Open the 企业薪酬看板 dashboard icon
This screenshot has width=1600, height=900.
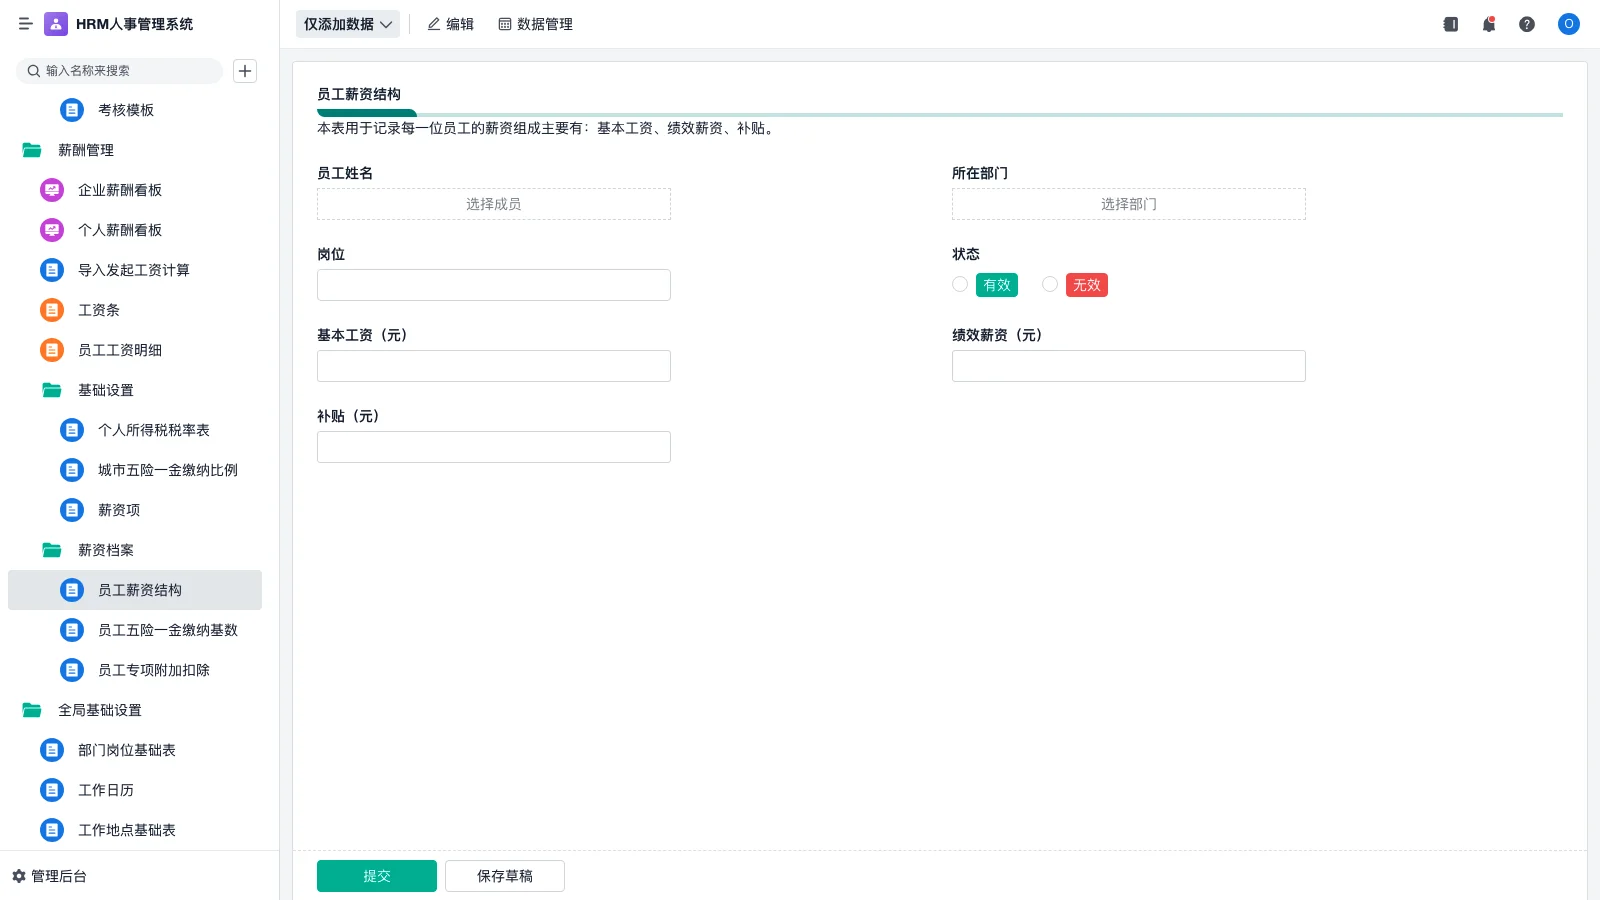click(x=51, y=190)
